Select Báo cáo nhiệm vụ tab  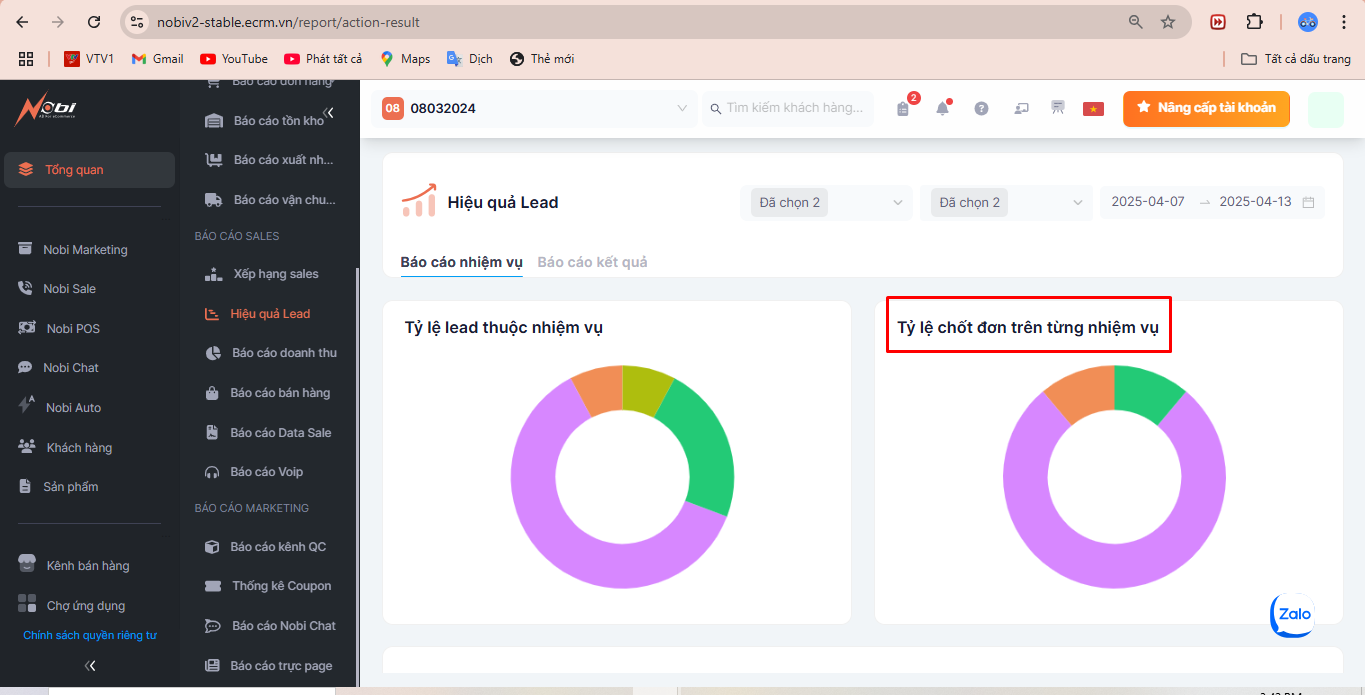pyautogui.click(x=461, y=262)
